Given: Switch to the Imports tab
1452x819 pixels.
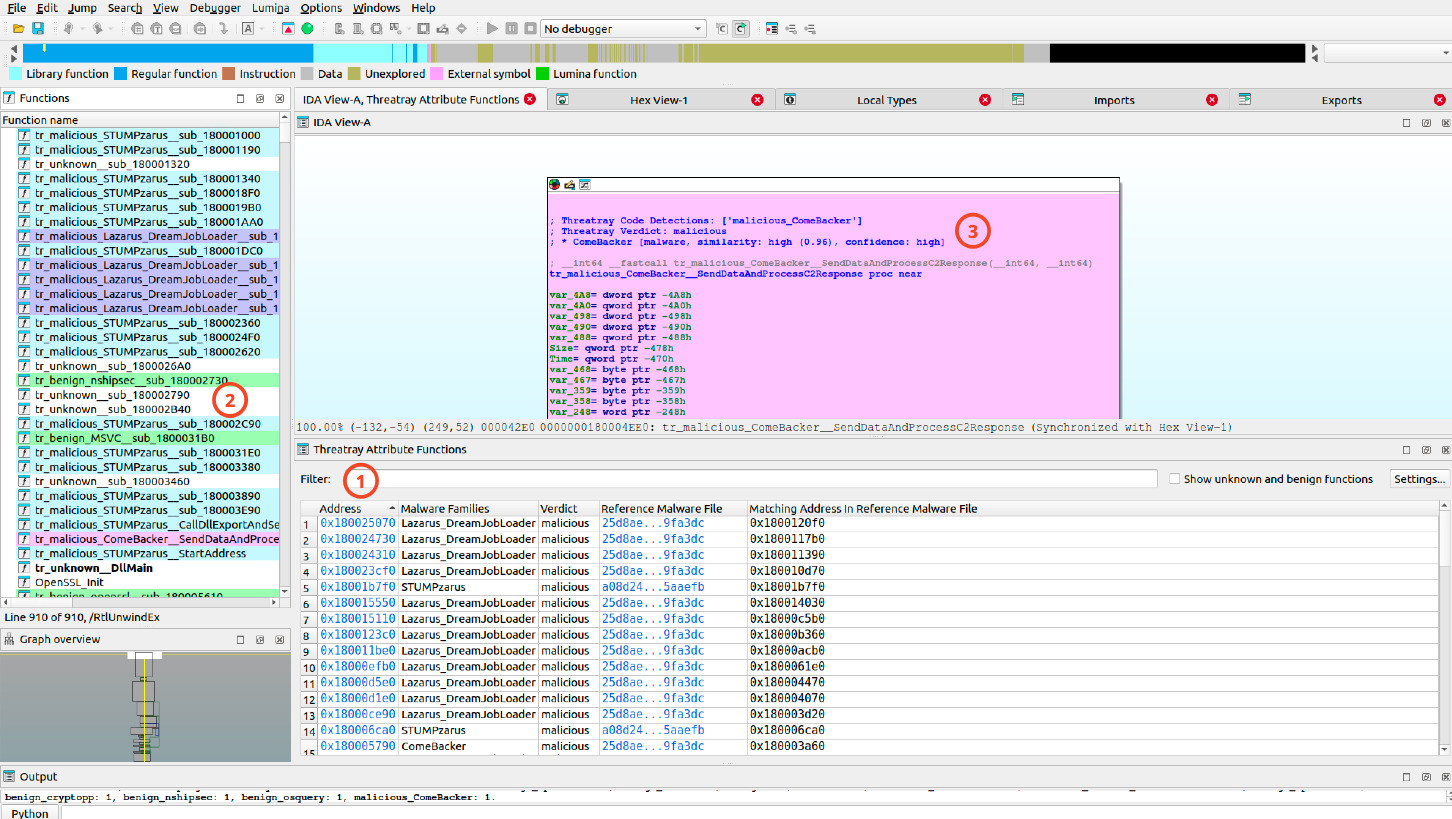Looking at the screenshot, I should [1114, 100].
